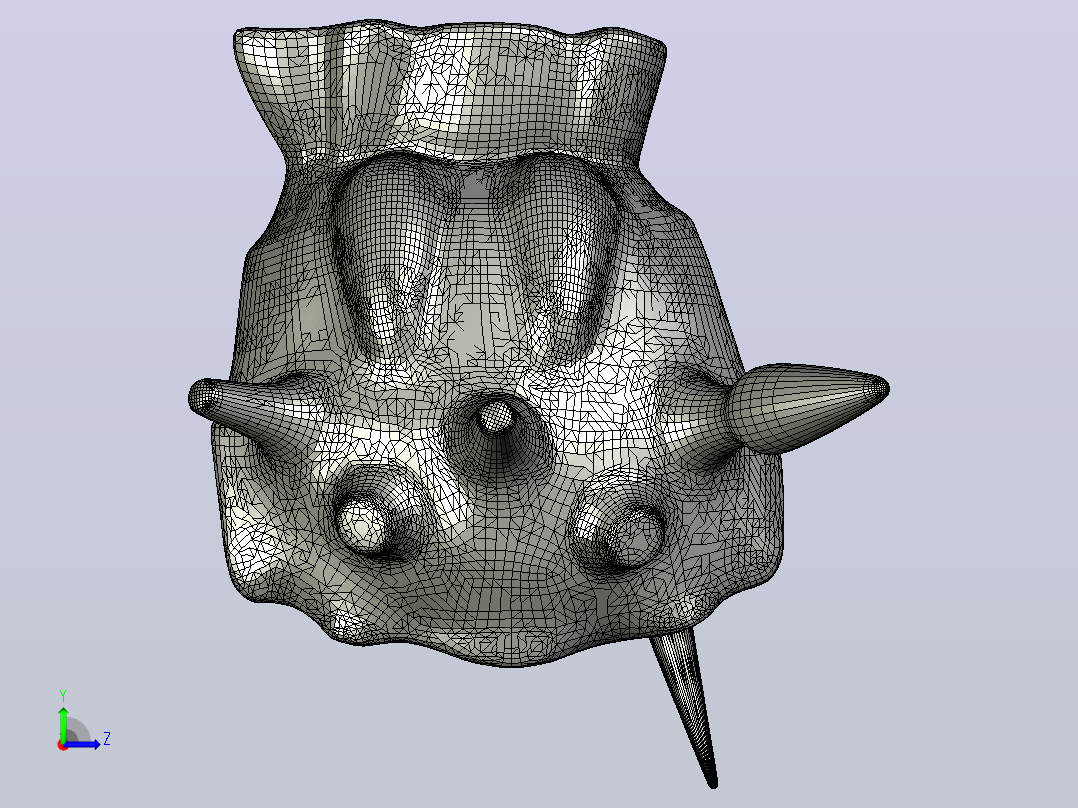Click the red X axis dot on the triad

tap(63, 746)
